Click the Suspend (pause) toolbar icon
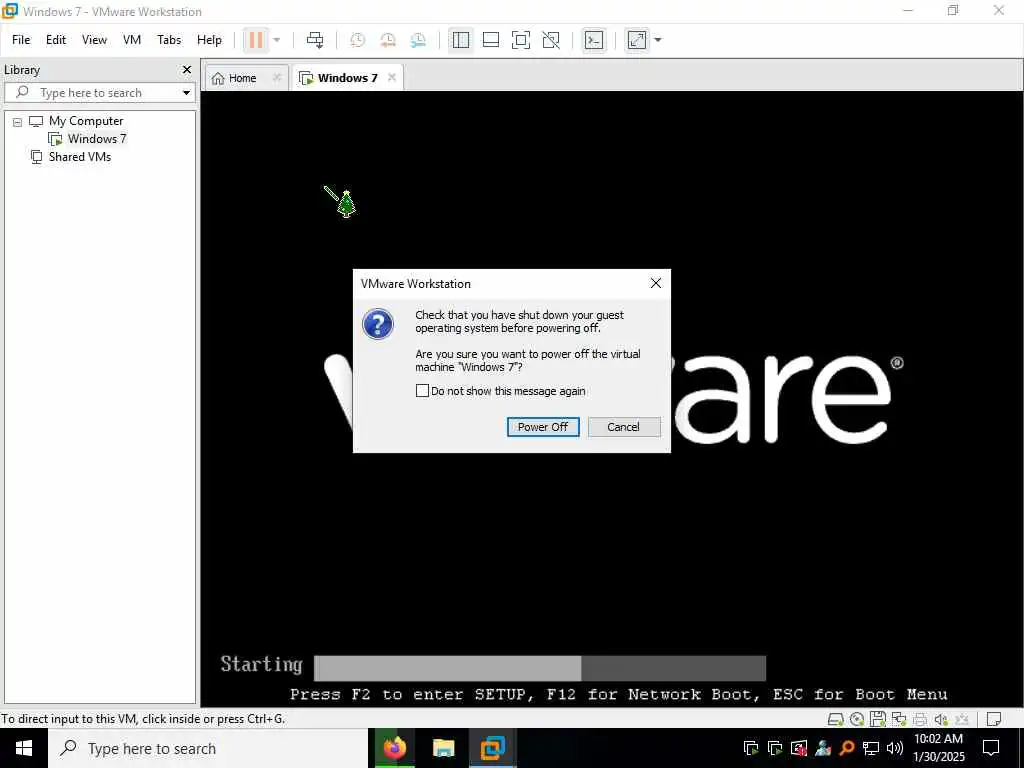1024x768 pixels. pyautogui.click(x=256, y=40)
